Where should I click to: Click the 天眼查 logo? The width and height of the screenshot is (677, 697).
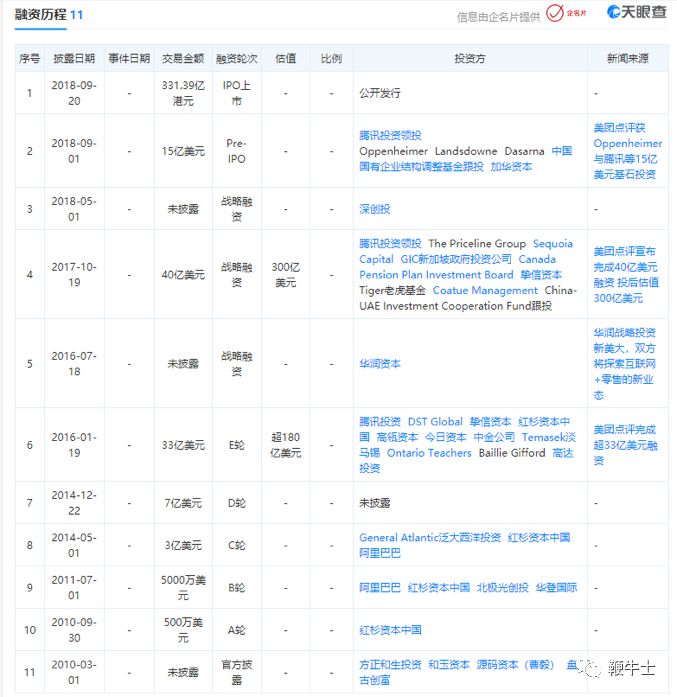point(637,12)
